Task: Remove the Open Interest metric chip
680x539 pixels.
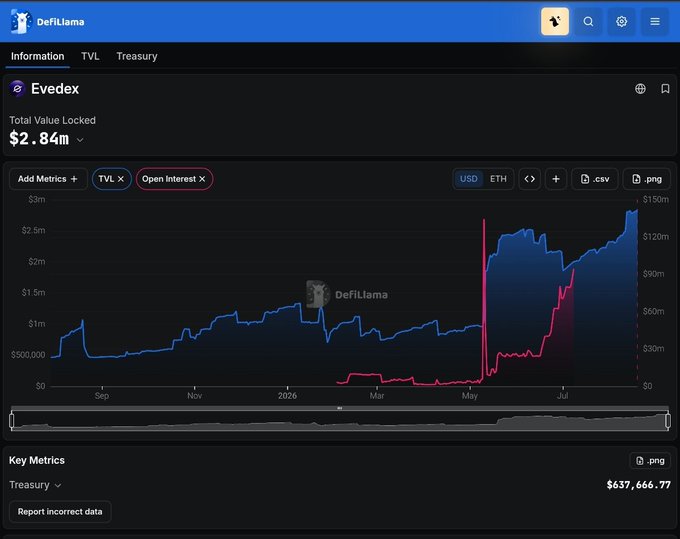Action: click(202, 179)
